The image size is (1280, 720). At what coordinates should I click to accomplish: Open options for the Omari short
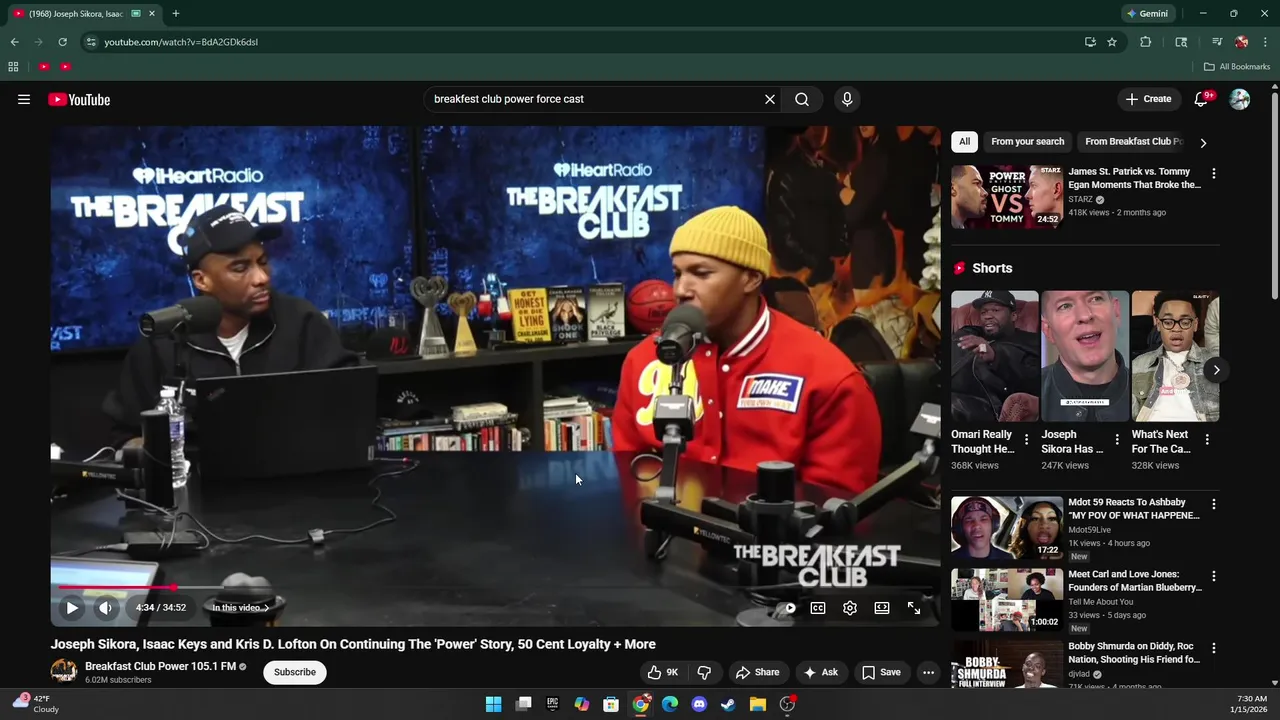click(x=1026, y=439)
